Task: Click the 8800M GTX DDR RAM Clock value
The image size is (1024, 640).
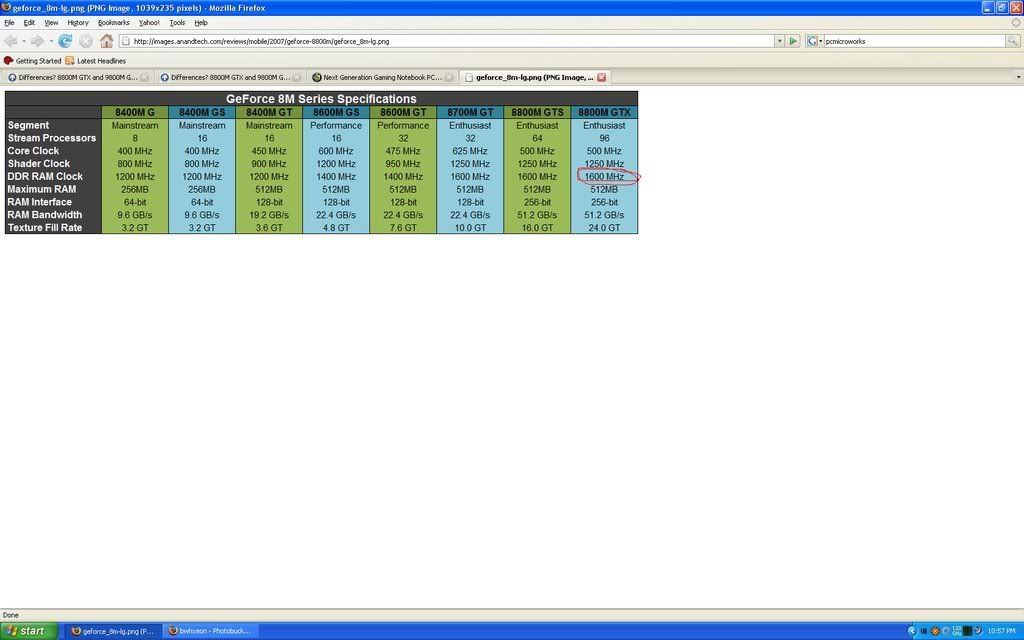Action: (x=604, y=176)
